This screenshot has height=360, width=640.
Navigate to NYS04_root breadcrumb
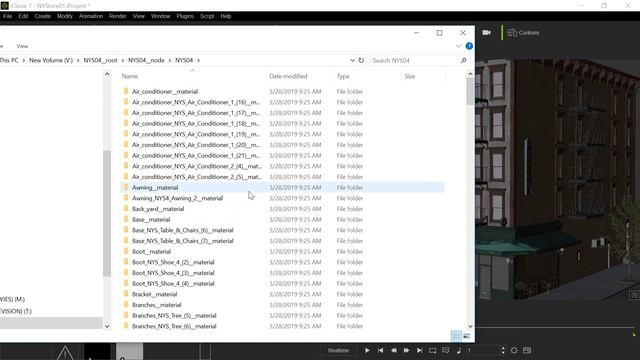[x=100, y=60]
